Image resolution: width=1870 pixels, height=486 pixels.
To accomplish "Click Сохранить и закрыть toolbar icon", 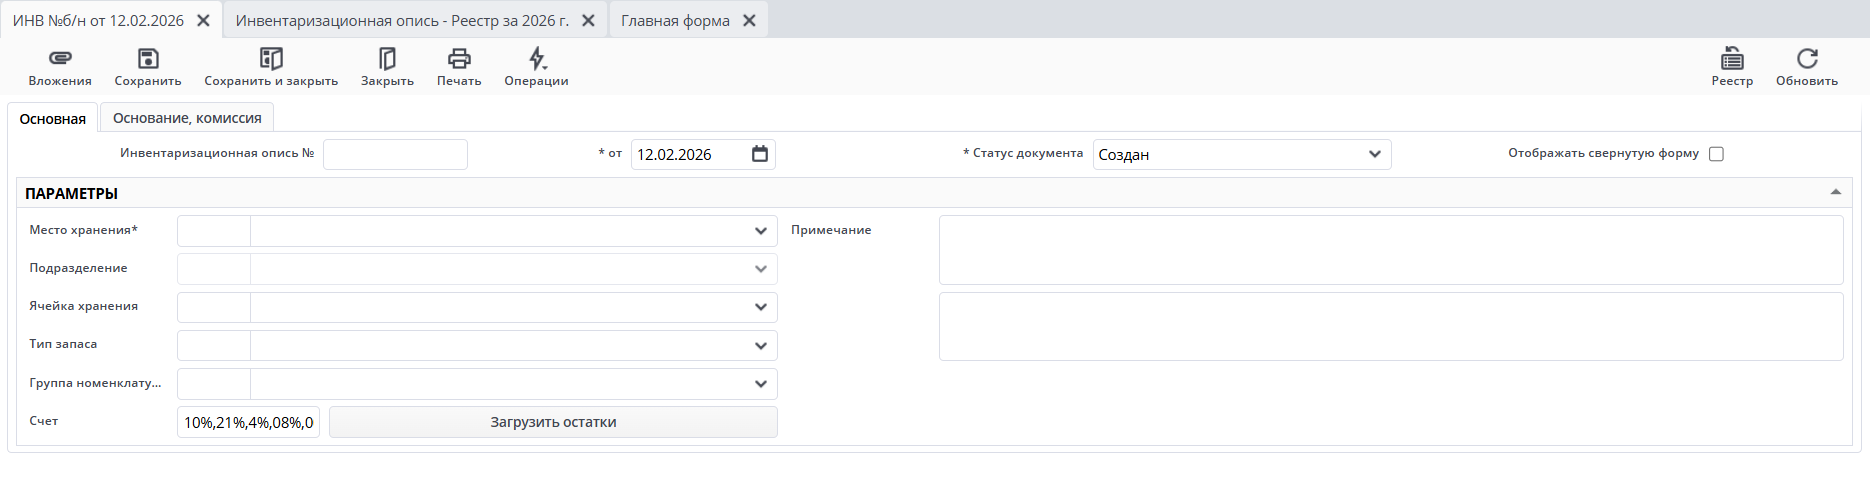I will pyautogui.click(x=271, y=59).
